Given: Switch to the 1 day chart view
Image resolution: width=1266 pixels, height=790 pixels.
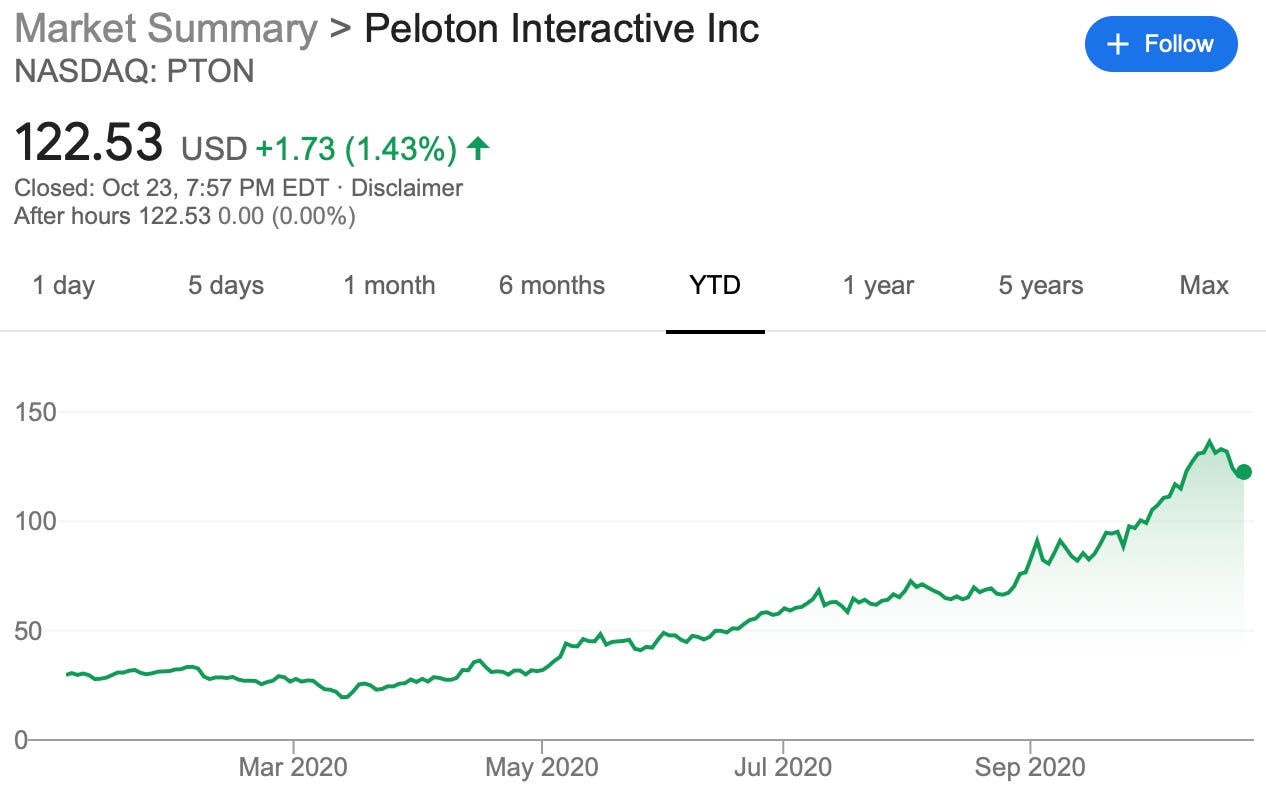Looking at the screenshot, I should 64,286.
